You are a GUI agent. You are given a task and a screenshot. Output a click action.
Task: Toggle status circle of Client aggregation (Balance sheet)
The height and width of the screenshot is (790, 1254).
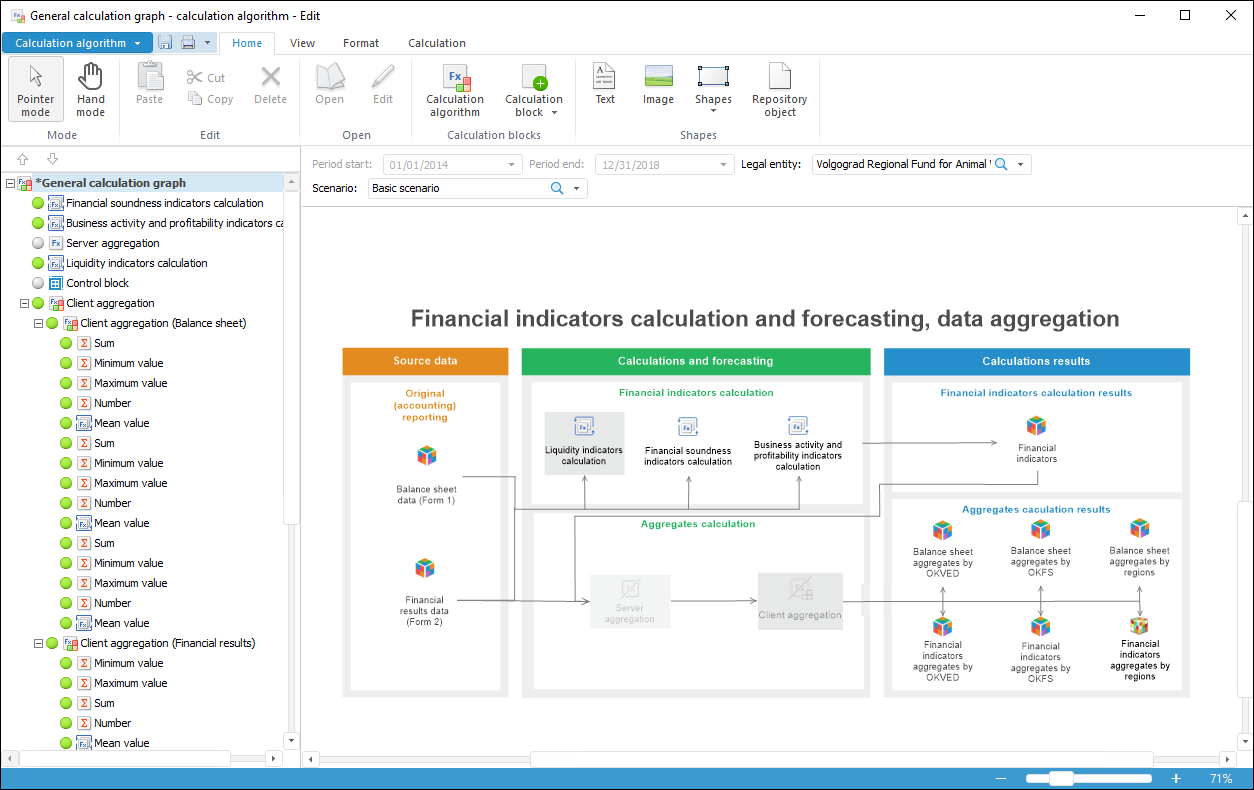(52, 323)
